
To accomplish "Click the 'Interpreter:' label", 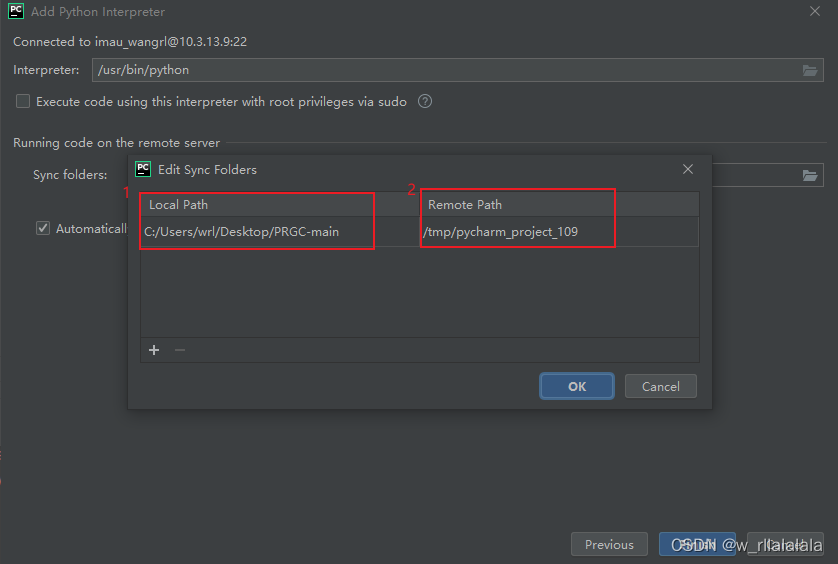I will (x=46, y=70).
